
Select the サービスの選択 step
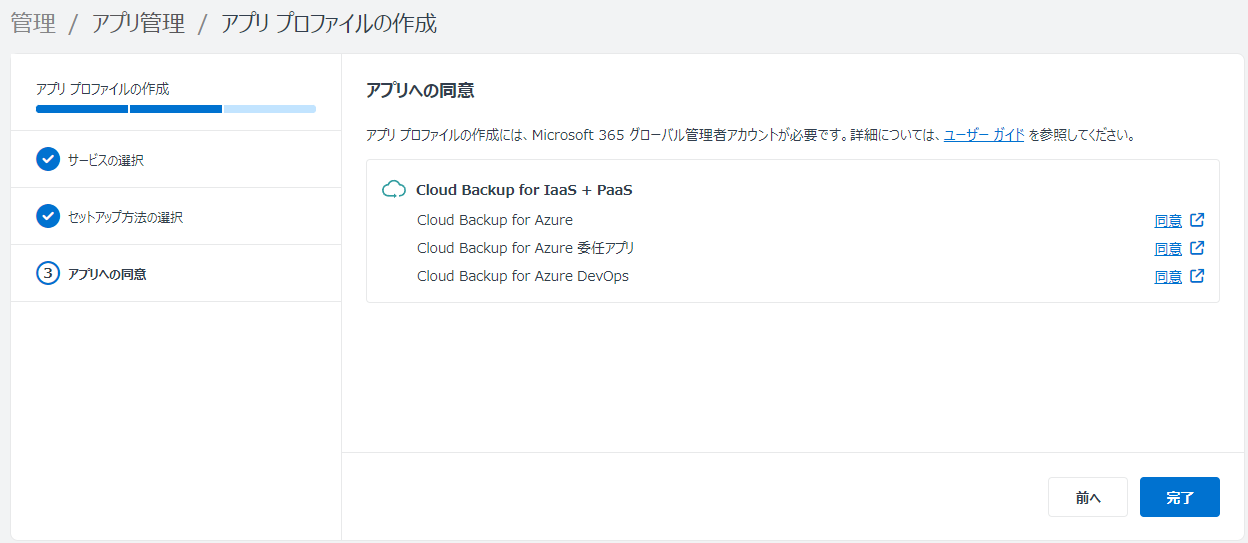[x=176, y=159]
